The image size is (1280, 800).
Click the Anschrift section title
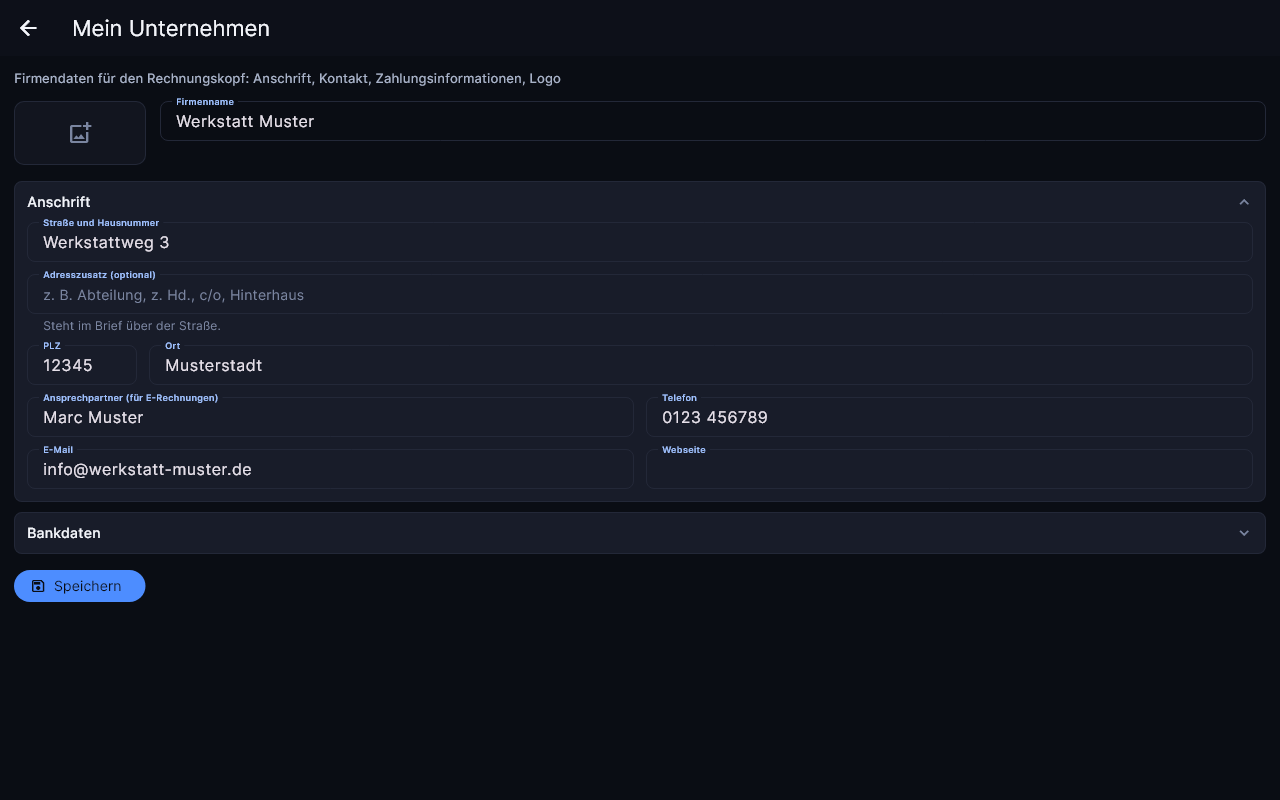tap(59, 202)
